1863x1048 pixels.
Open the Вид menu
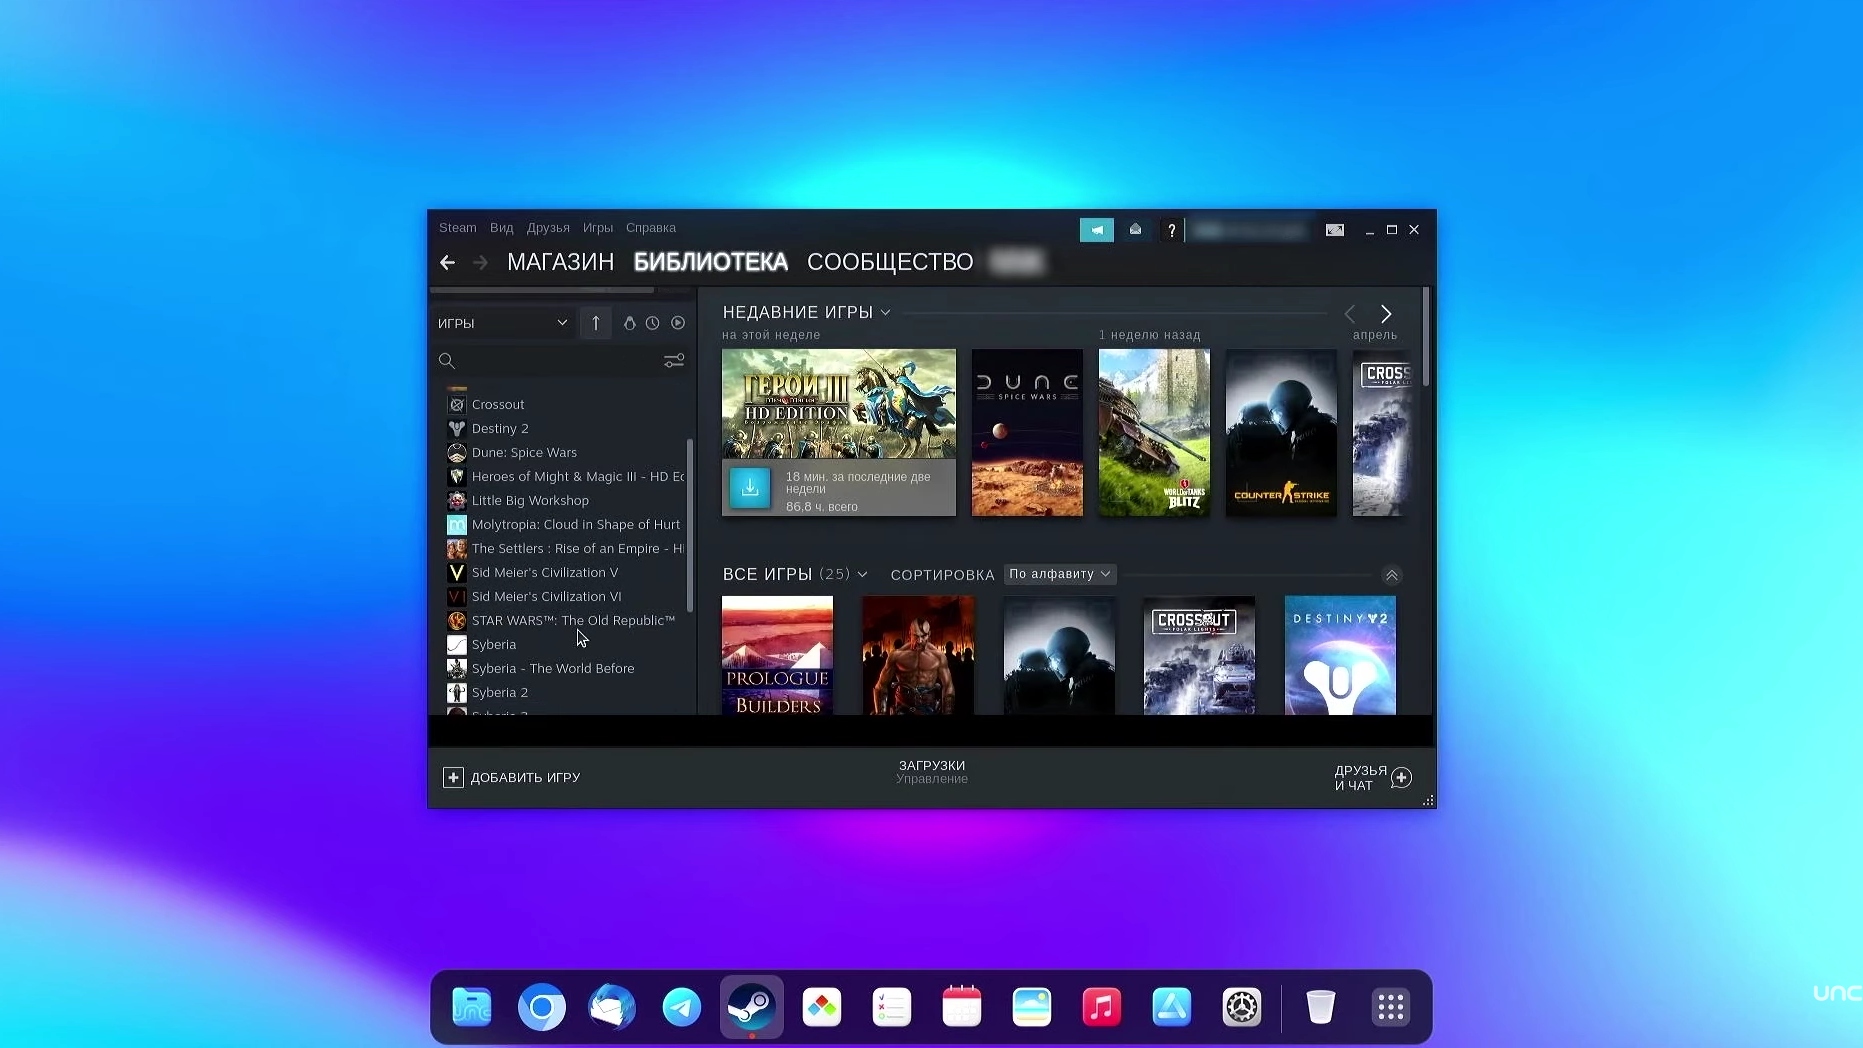[502, 228]
